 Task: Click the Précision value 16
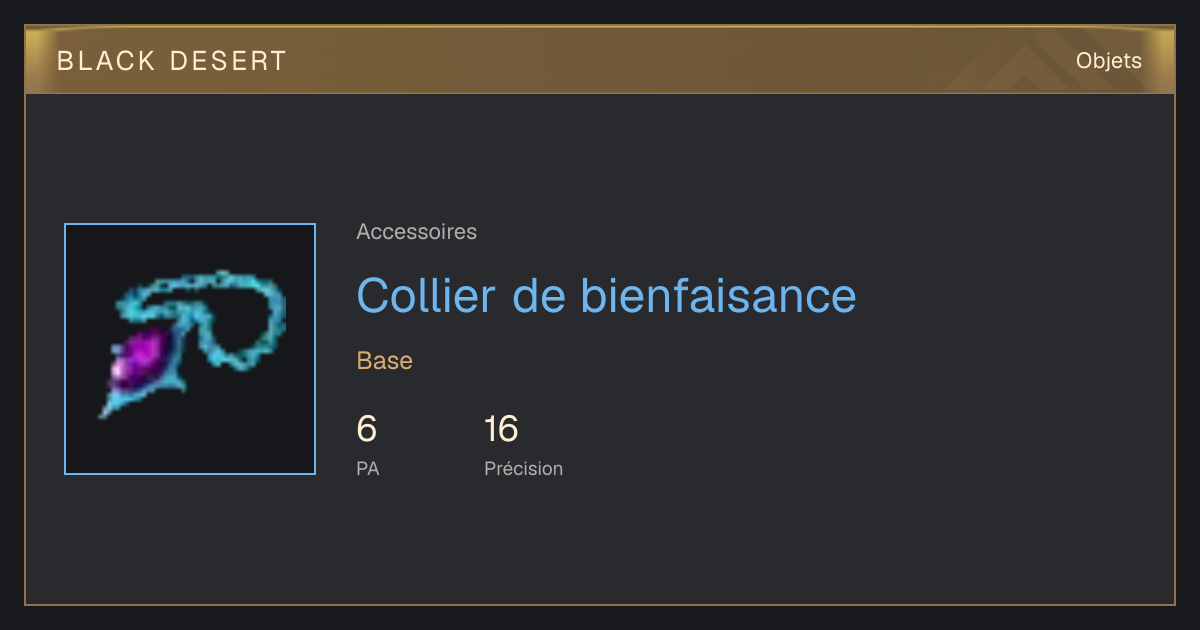[x=501, y=429]
